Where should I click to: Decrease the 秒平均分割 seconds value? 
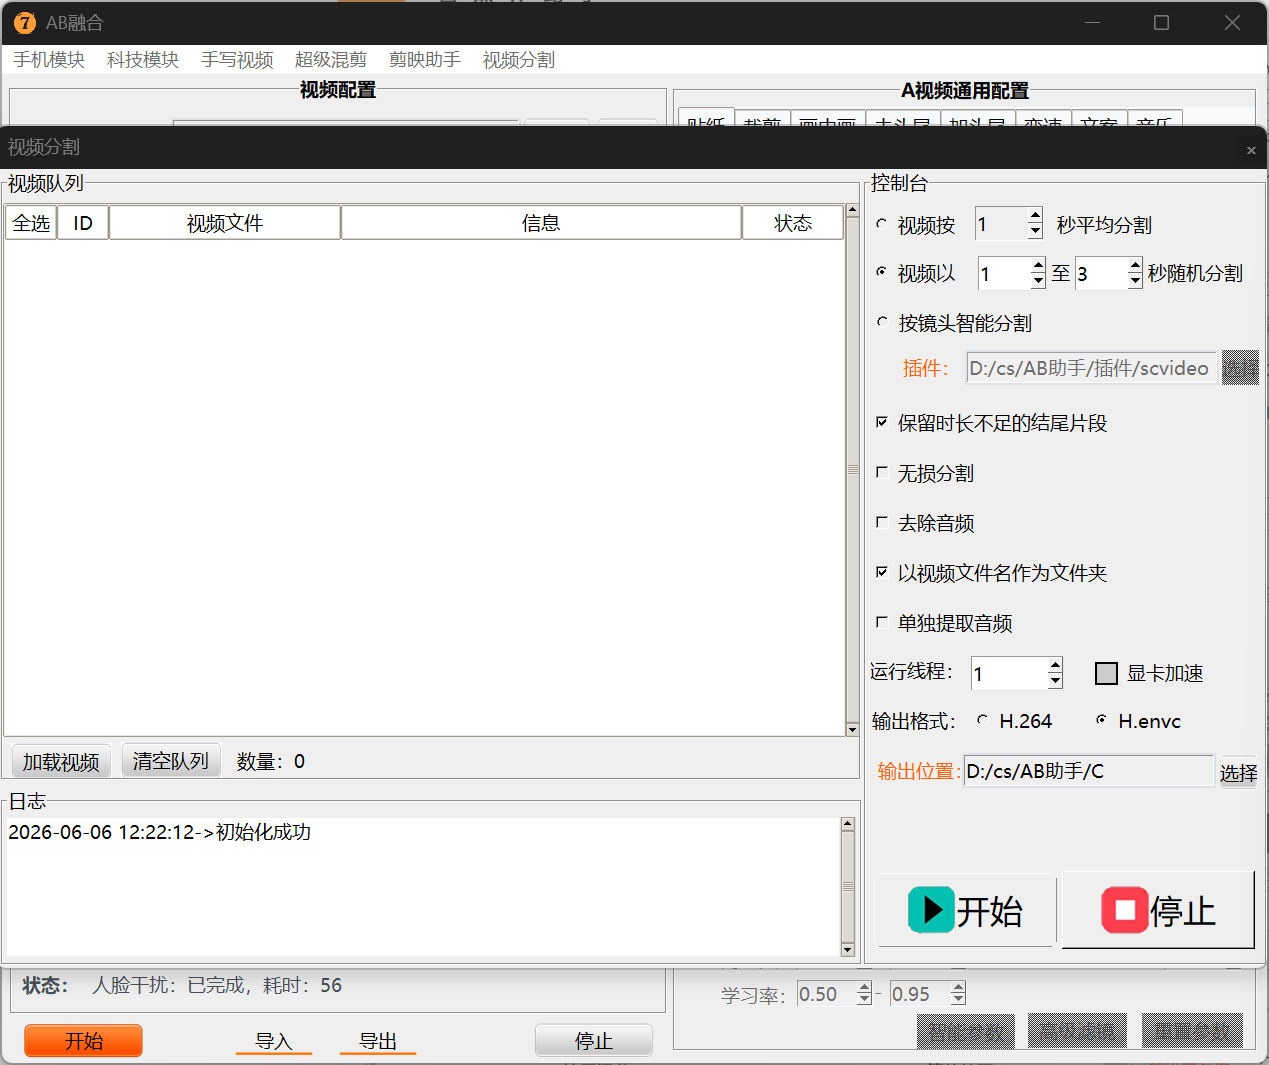coord(1035,232)
